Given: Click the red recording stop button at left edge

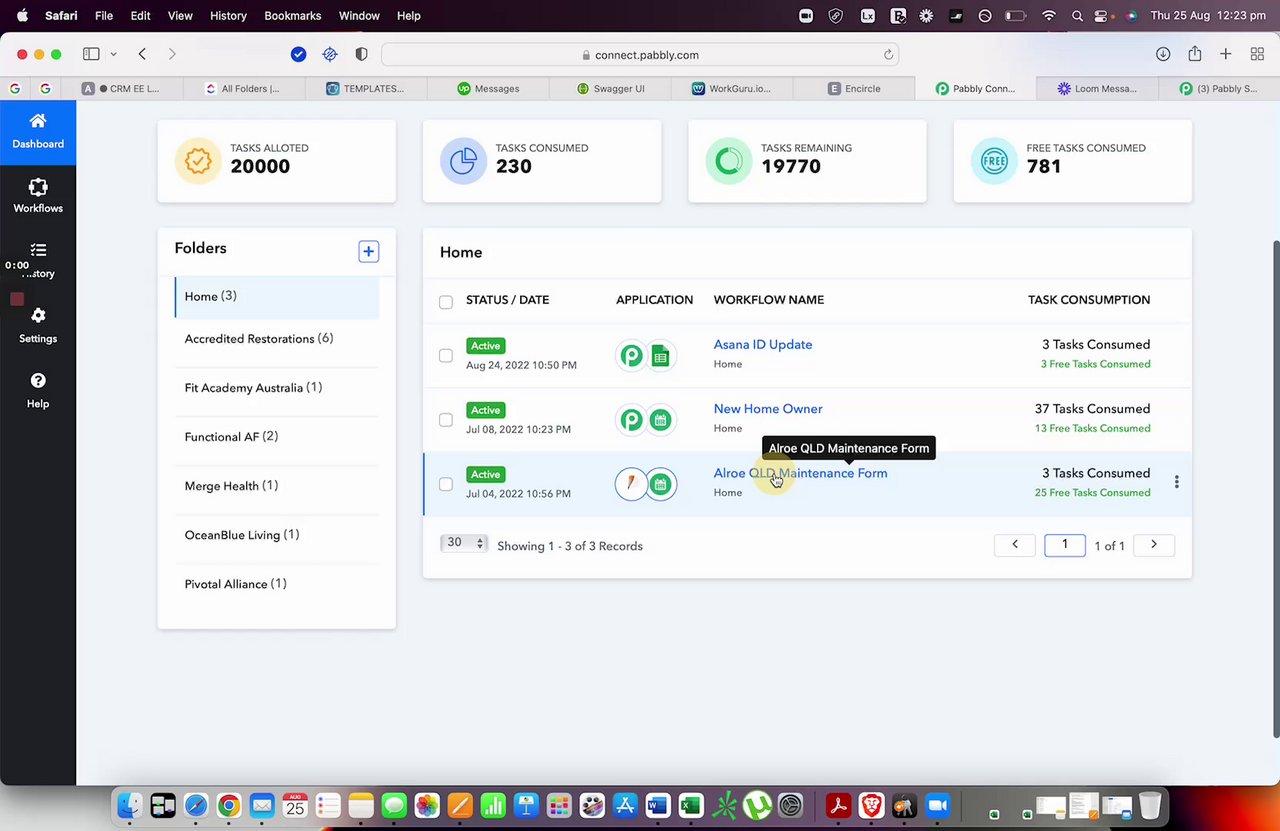Looking at the screenshot, I should (x=17, y=299).
